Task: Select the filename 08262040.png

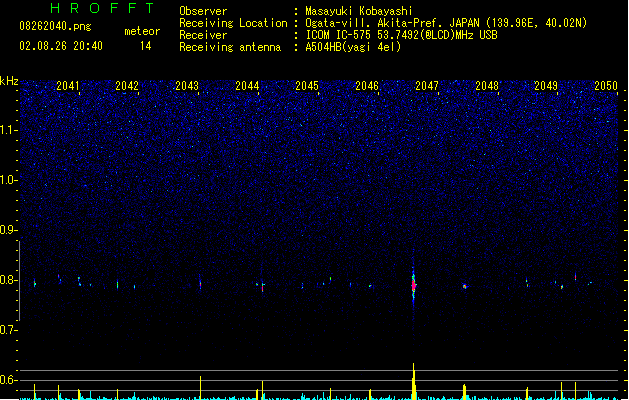Action: (55, 27)
